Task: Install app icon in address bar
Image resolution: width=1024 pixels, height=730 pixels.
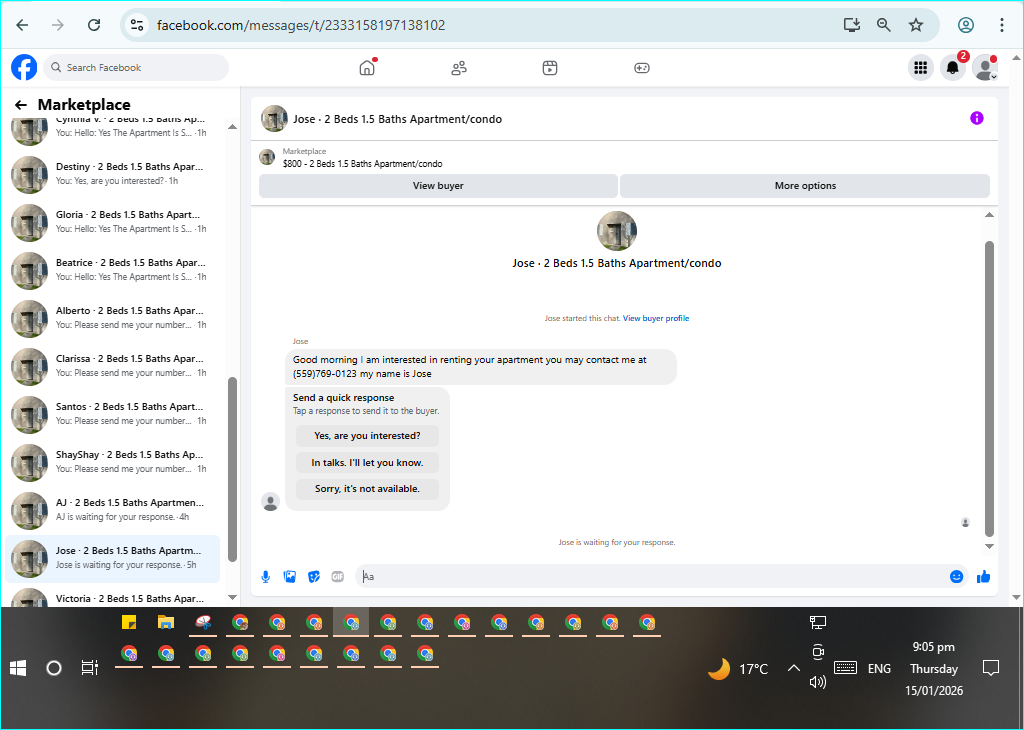Action: 852,25
